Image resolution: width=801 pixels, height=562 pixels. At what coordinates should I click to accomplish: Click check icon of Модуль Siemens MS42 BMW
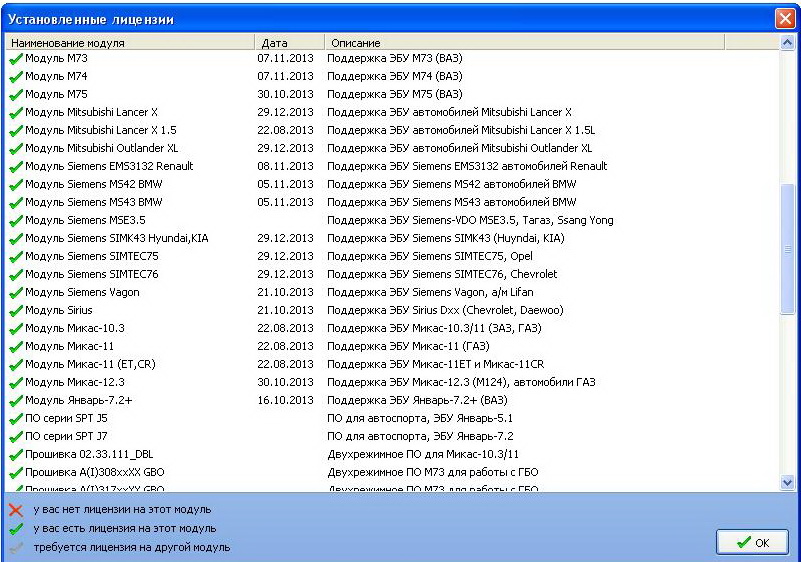16,184
